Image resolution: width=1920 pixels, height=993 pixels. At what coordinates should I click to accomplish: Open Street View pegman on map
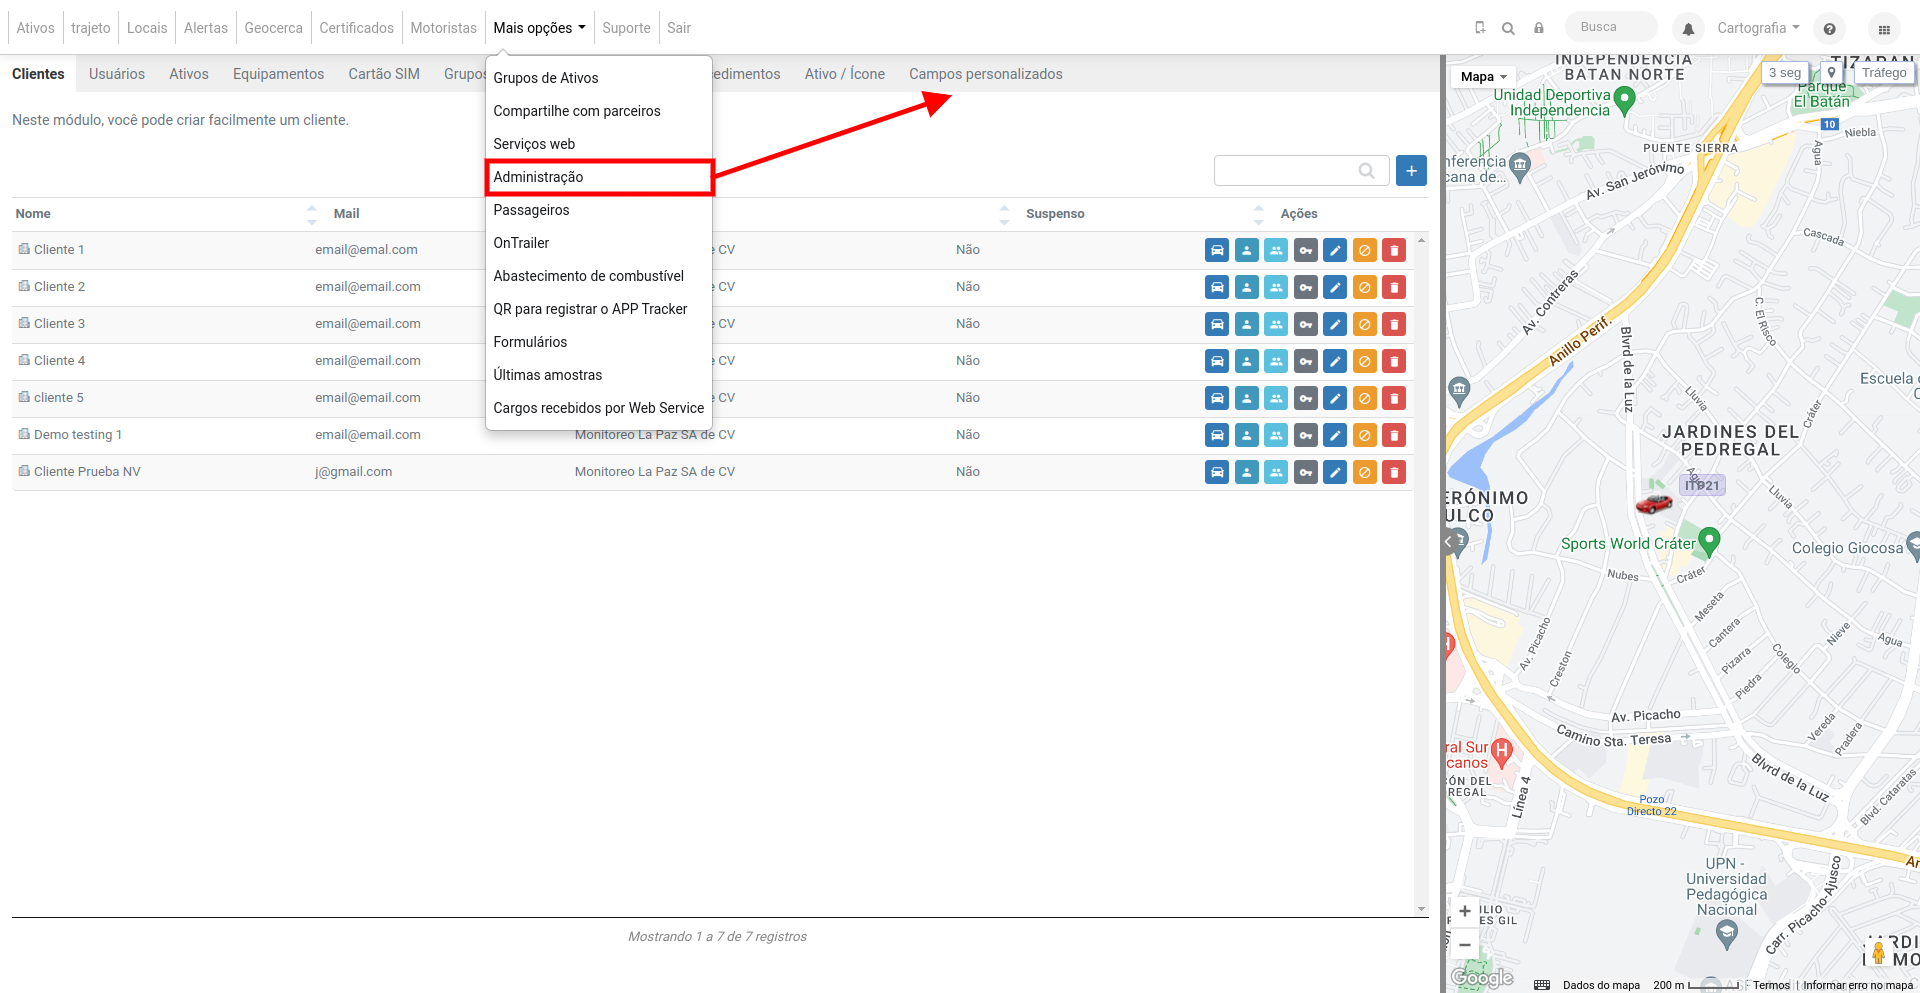[x=1878, y=952]
